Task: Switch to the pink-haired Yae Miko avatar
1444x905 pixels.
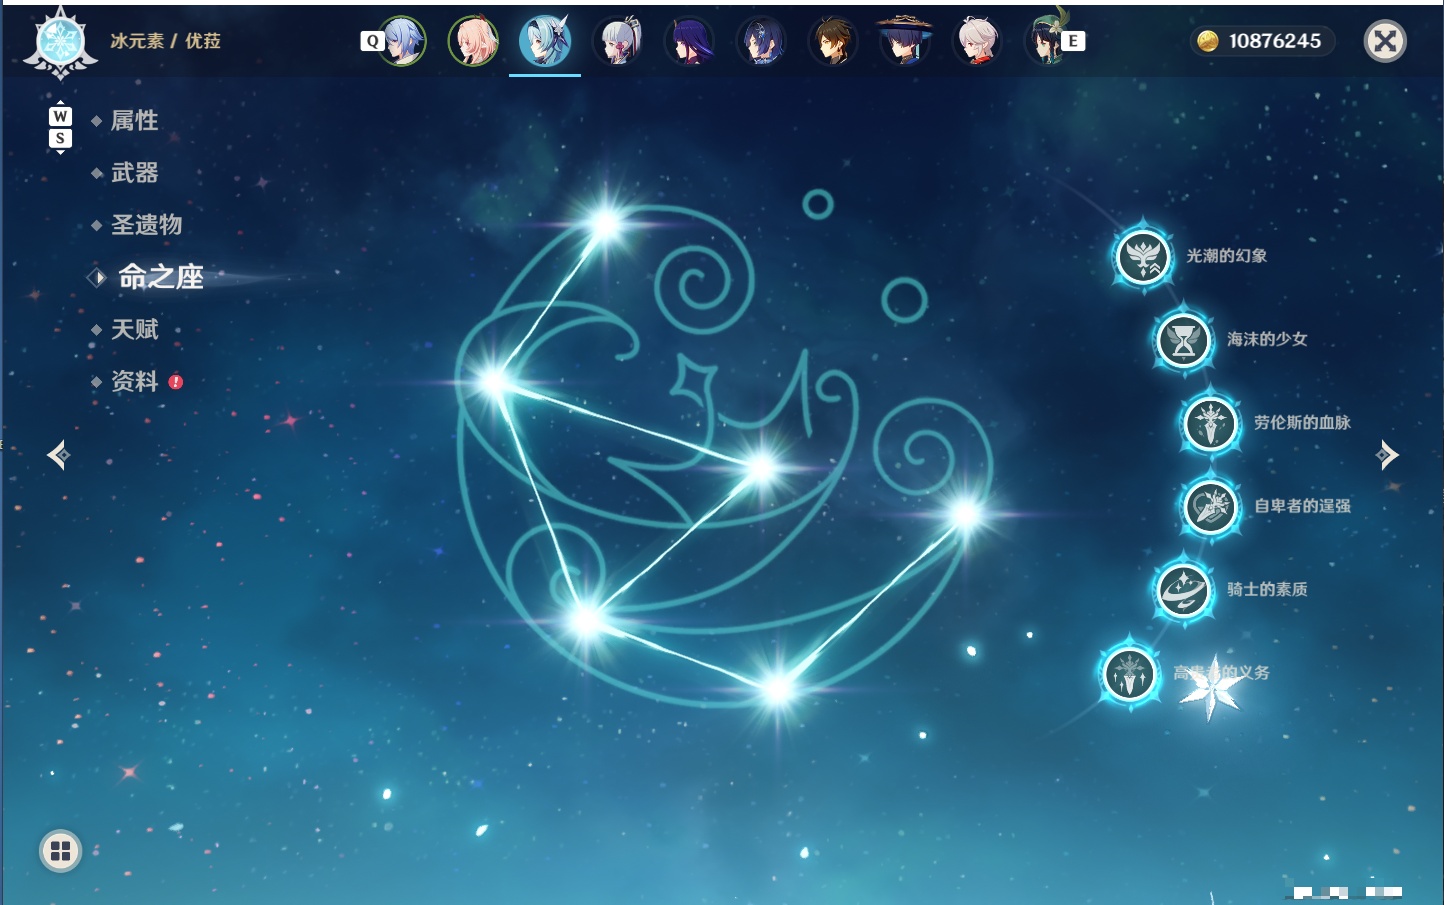Action: pos(473,41)
